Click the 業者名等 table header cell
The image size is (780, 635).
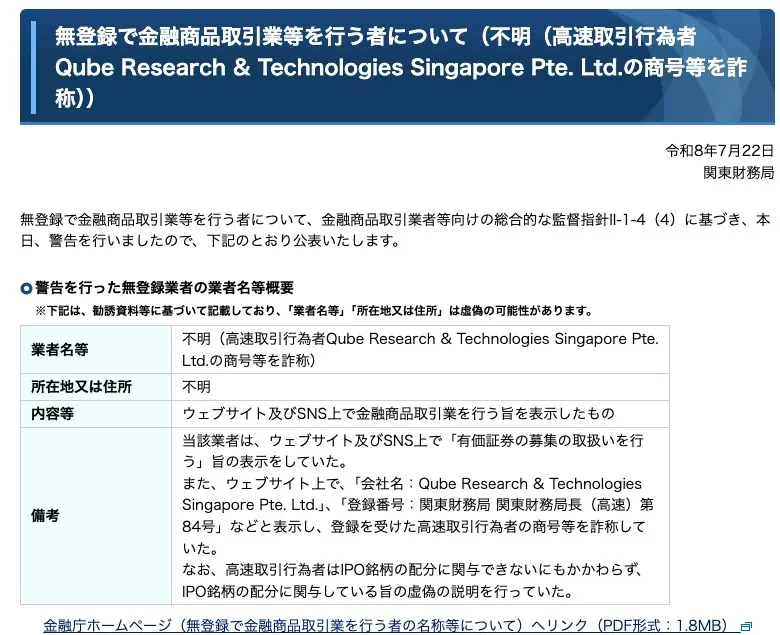96,350
